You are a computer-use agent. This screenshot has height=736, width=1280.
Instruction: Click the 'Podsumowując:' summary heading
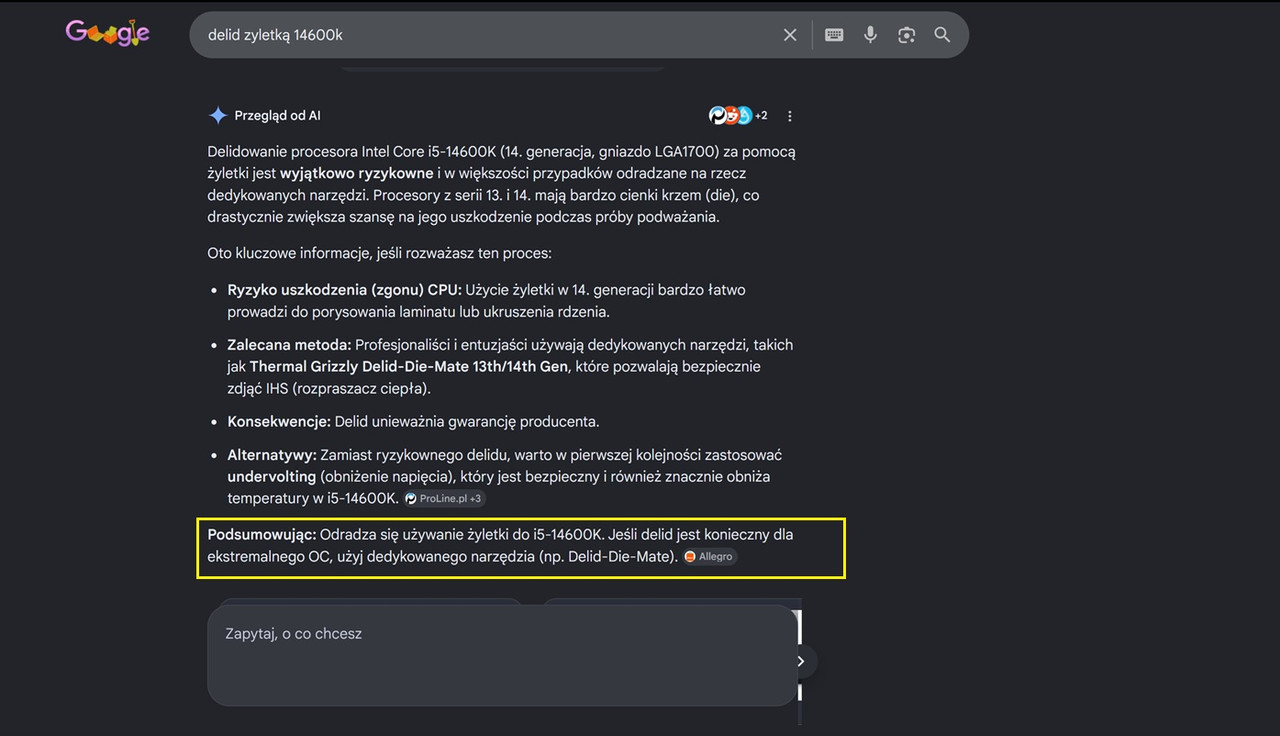[x=262, y=535]
